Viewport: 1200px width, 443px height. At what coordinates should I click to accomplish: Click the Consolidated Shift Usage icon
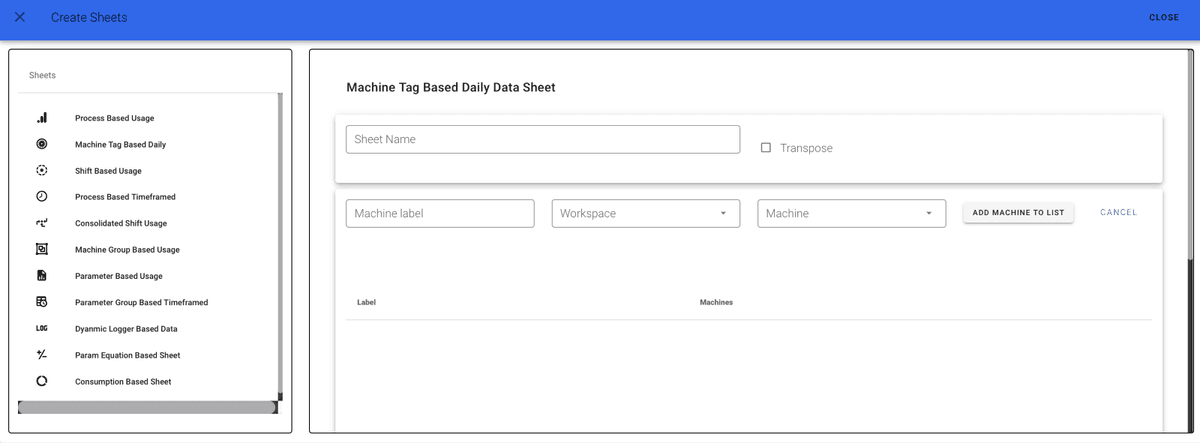click(x=42, y=223)
